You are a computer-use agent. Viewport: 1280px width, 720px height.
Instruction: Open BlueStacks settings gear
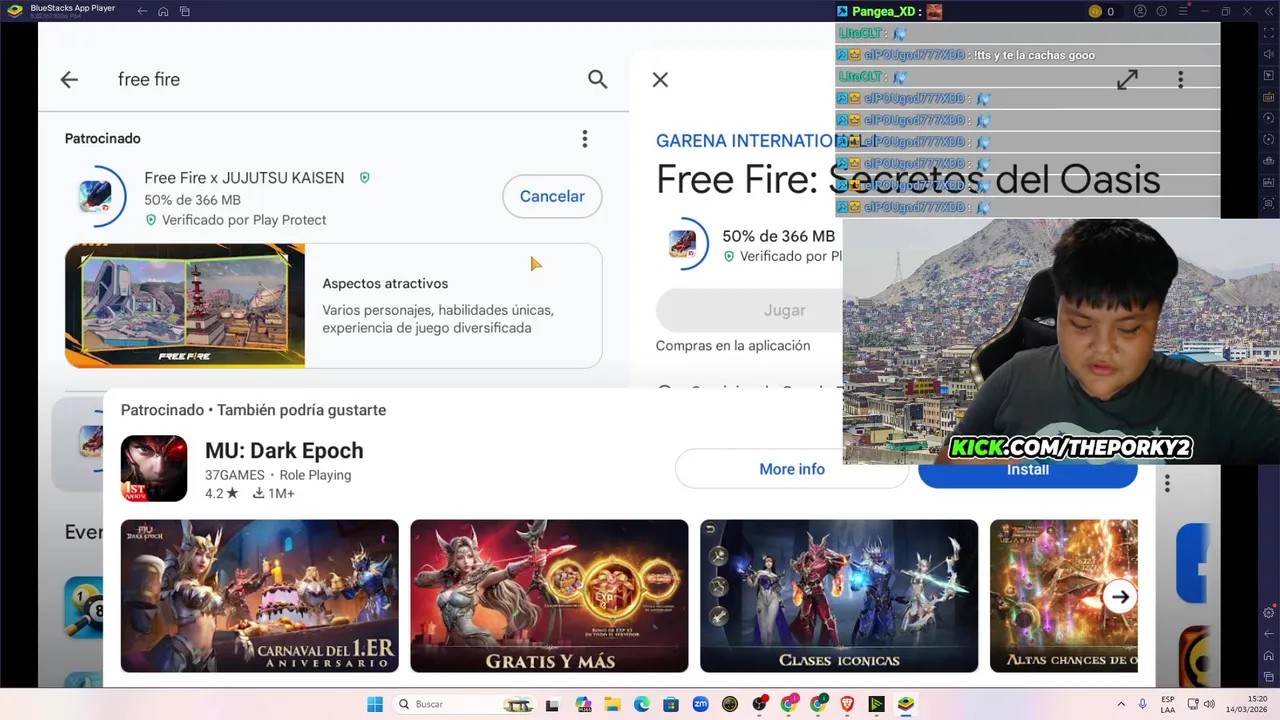pos(1269,612)
